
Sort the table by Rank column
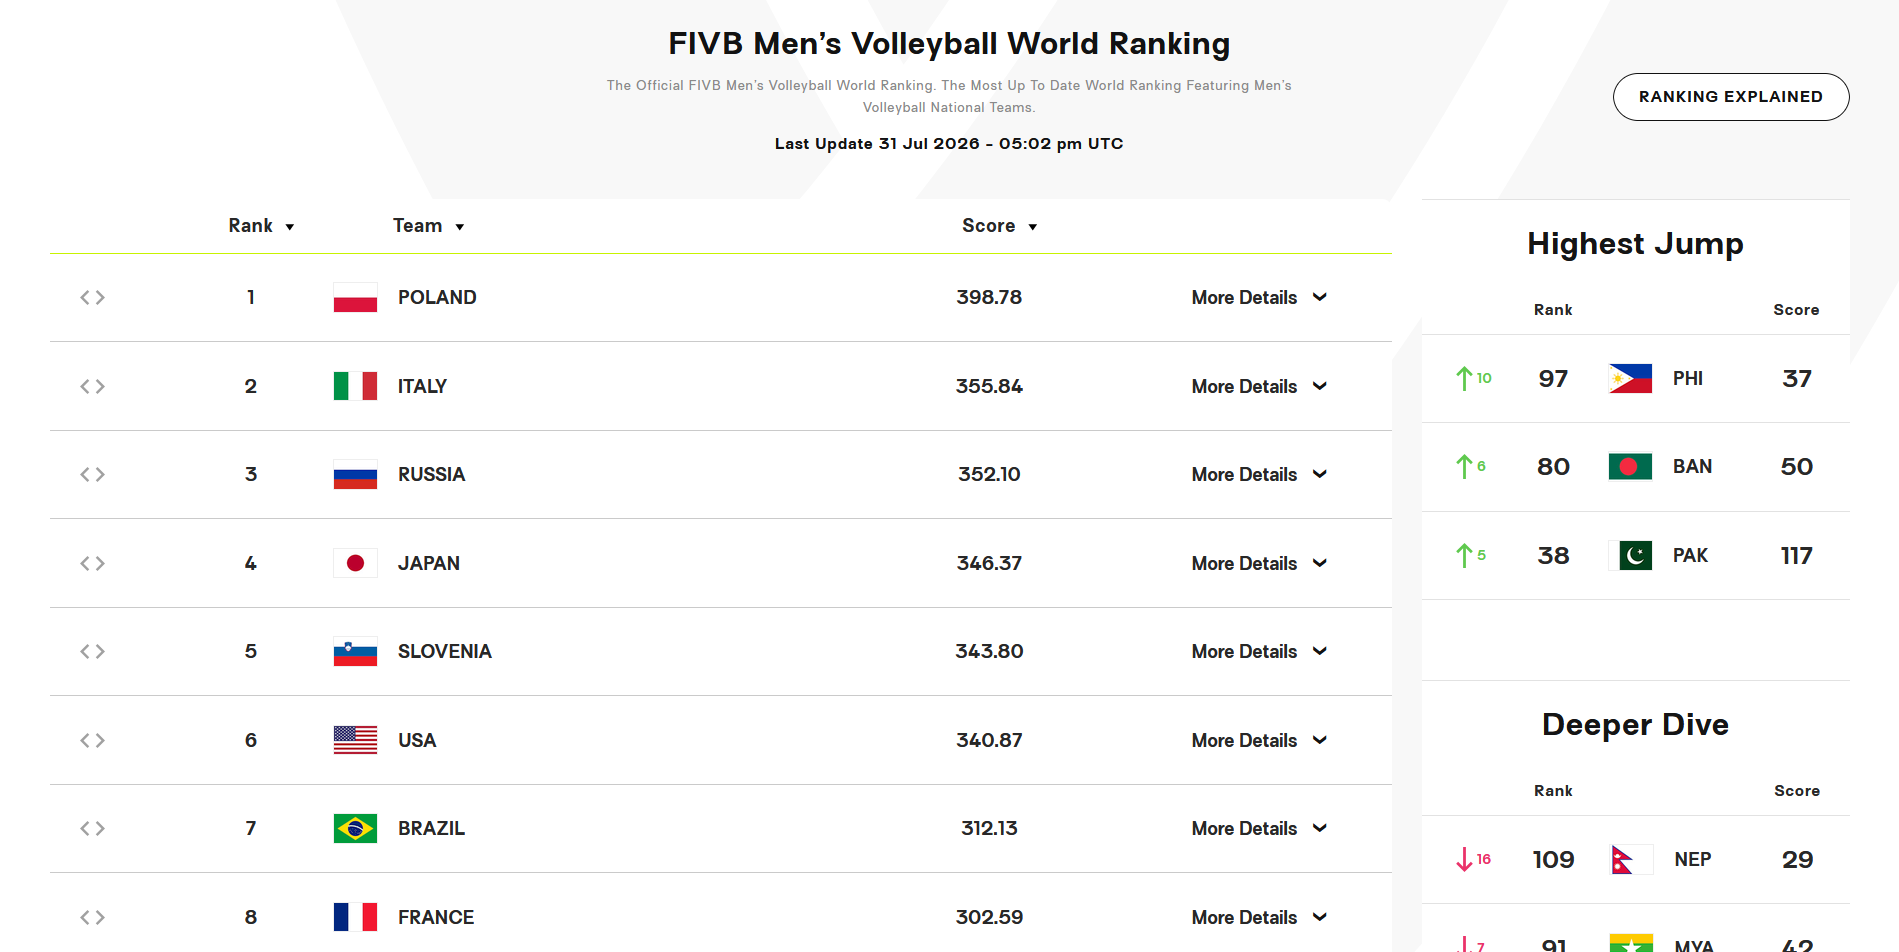(261, 226)
